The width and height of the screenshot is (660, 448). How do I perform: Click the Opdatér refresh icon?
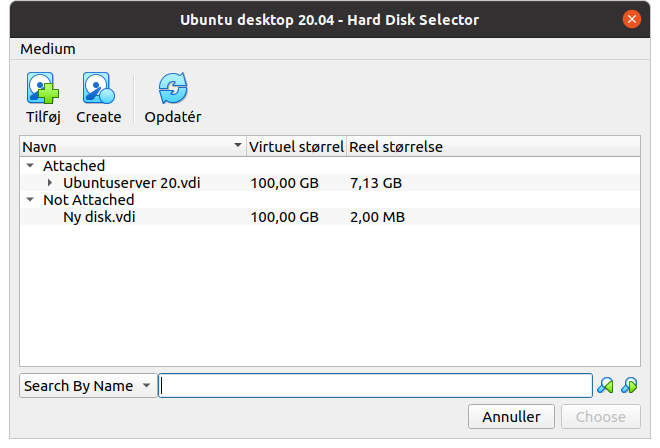click(x=173, y=88)
